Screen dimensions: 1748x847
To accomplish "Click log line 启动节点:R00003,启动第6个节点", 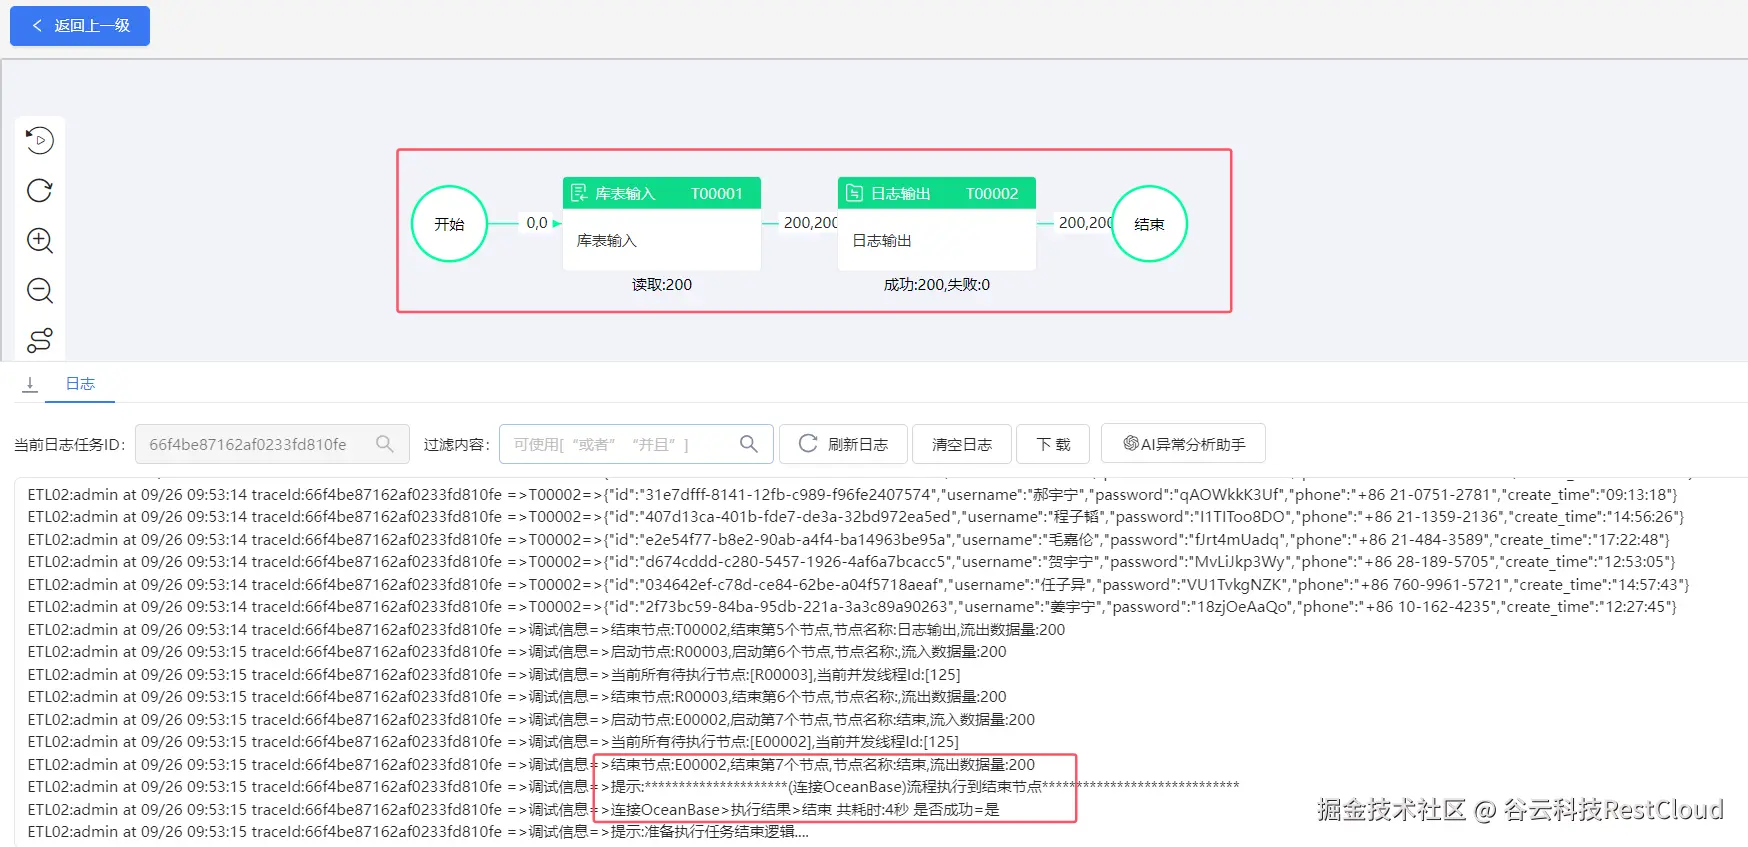I will click(x=517, y=652).
